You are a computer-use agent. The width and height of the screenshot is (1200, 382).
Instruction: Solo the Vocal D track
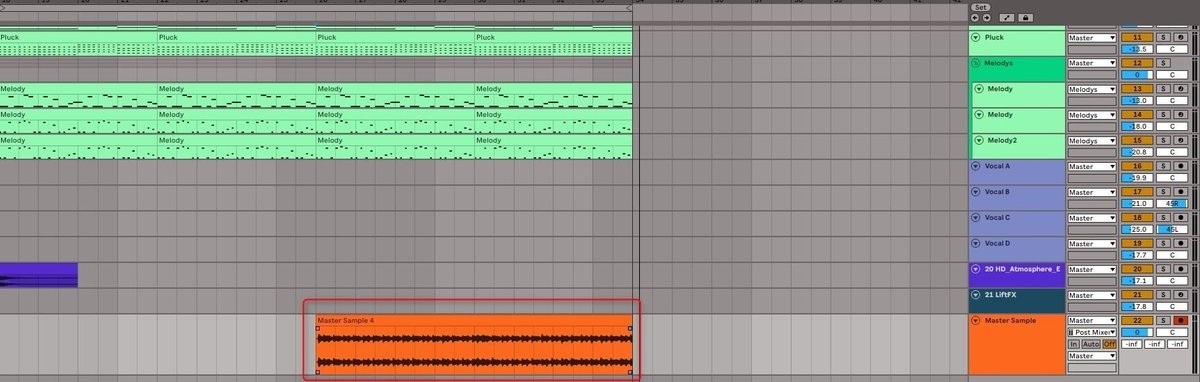click(1163, 243)
